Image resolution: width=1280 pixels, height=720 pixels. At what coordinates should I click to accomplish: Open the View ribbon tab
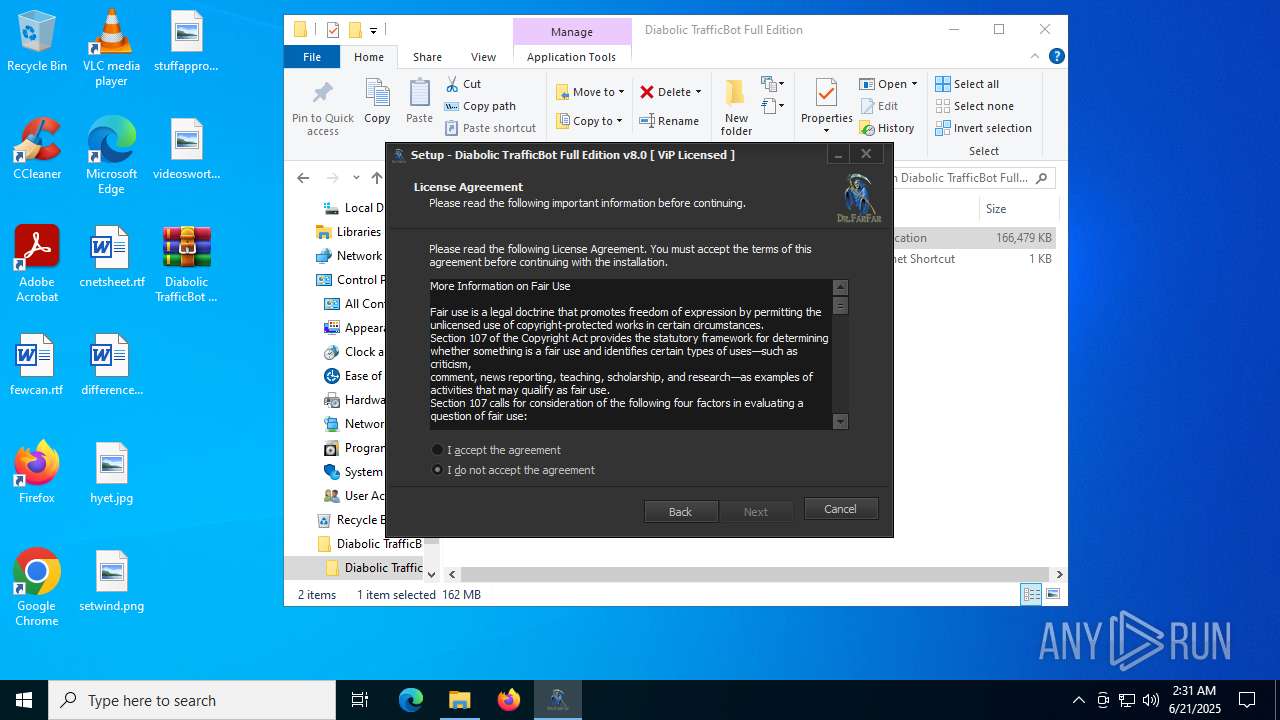click(x=483, y=57)
